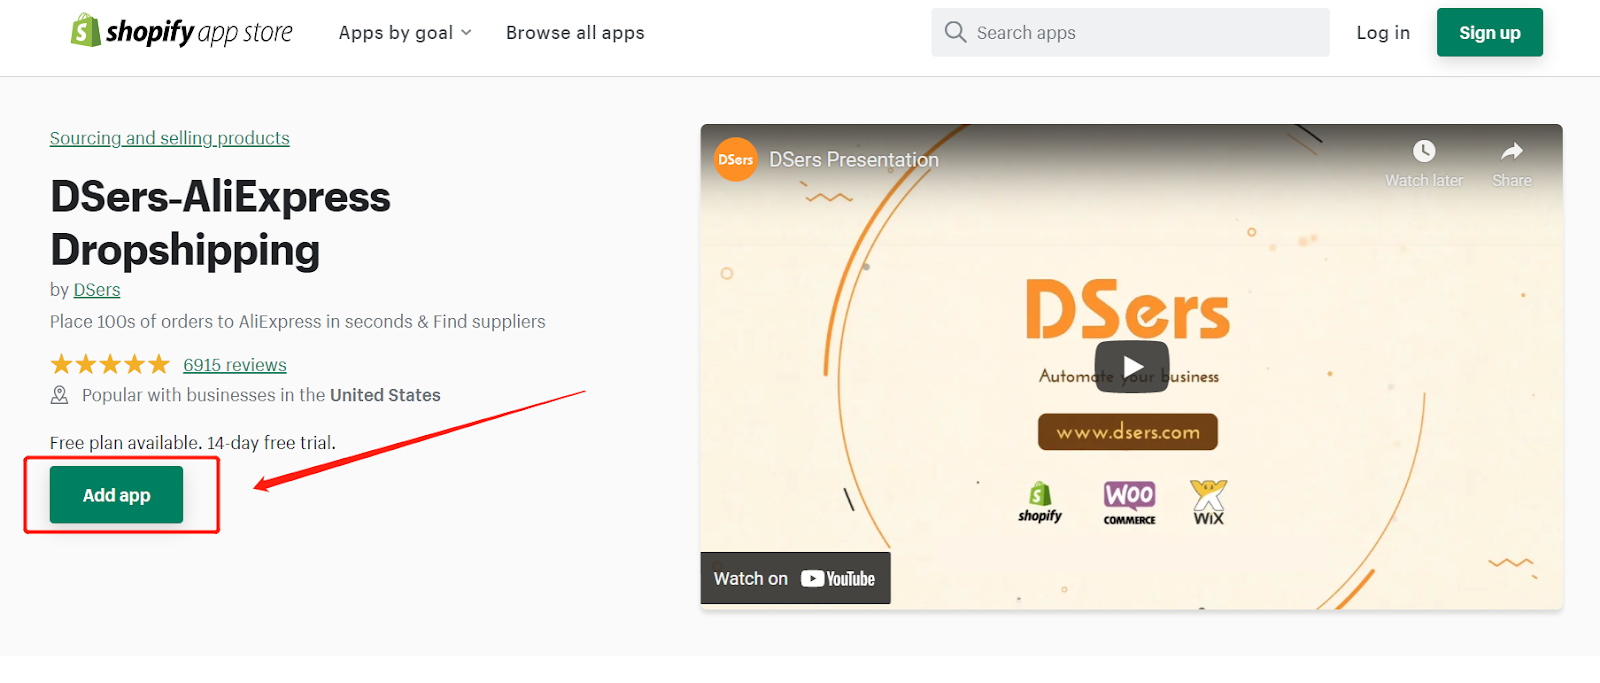Viewport: 1600px width, 683px height.
Task: Click 'Free plan available. 14-day free trial.' text
Action: [x=193, y=443]
